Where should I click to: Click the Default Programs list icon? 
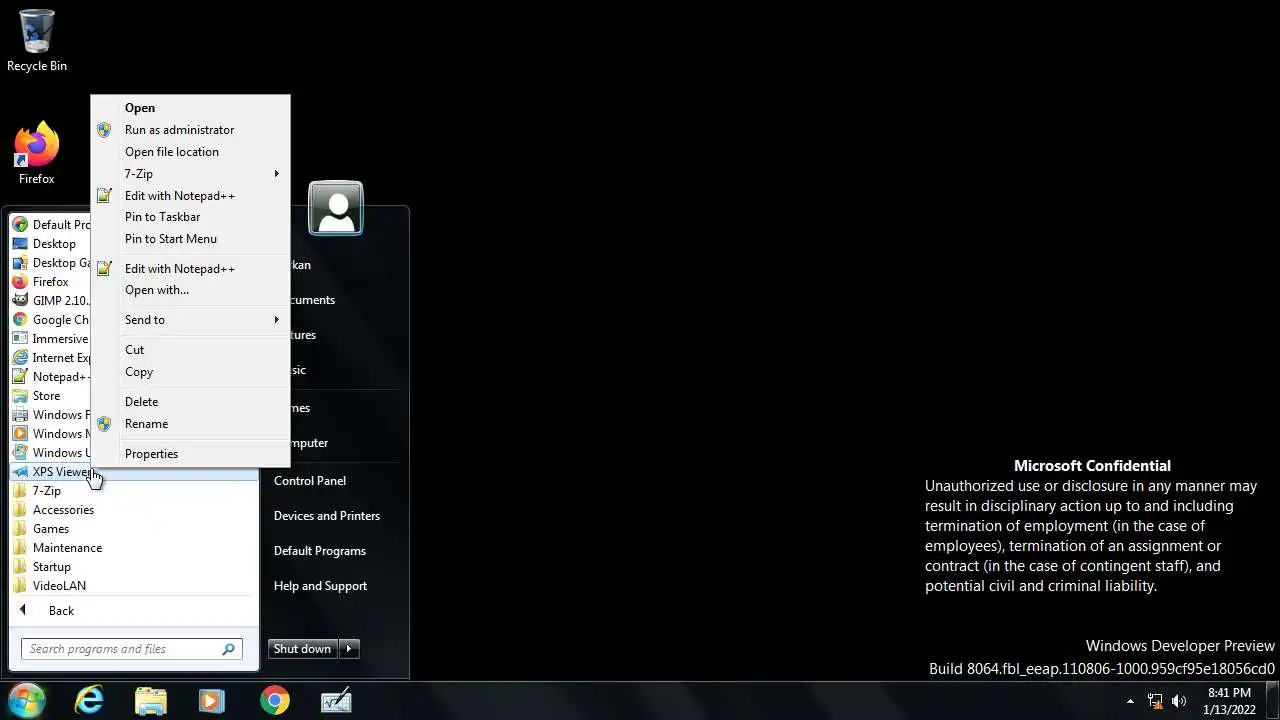tap(20, 224)
